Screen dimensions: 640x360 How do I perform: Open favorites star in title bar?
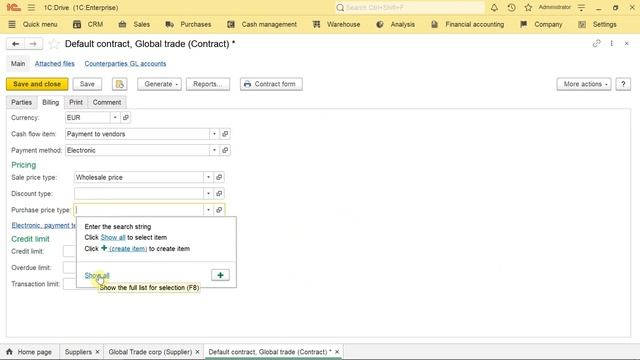pyautogui.click(x=528, y=7)
